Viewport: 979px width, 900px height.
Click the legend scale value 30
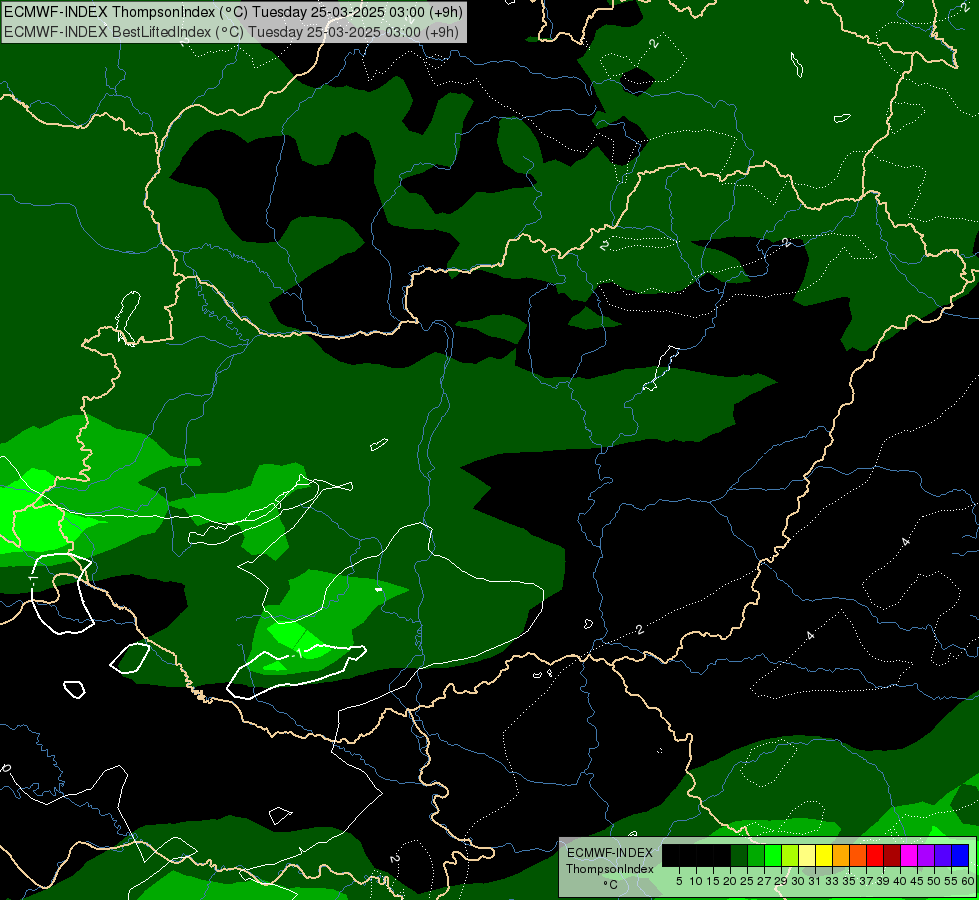coord(798,881)
